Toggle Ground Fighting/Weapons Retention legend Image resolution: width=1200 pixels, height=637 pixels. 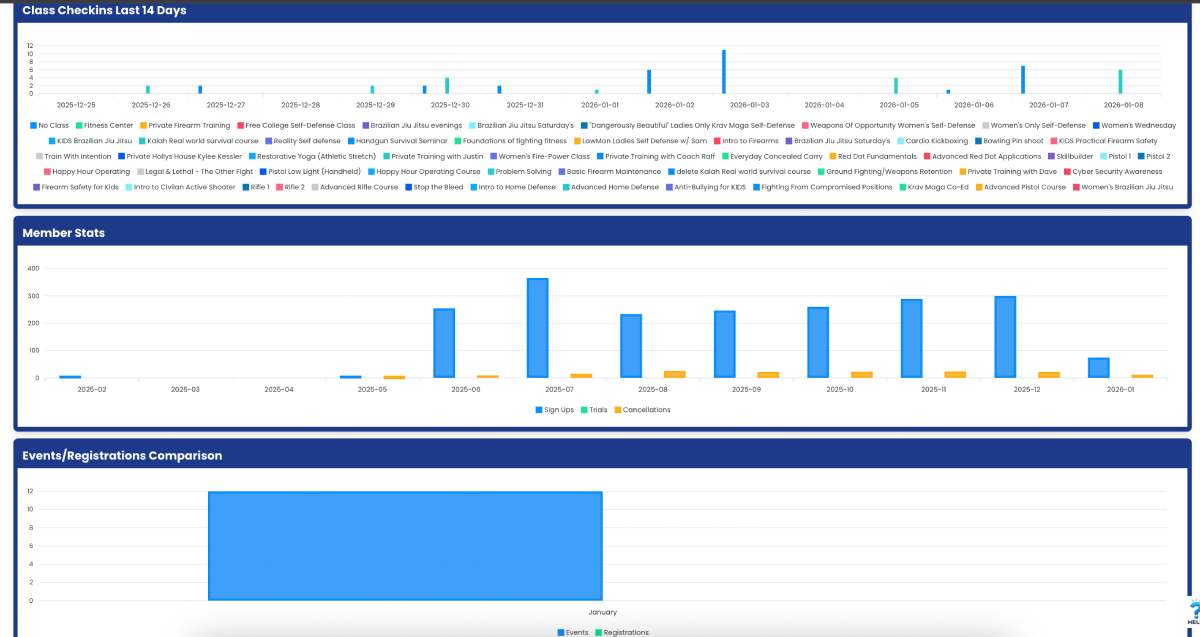pos(884,171)
